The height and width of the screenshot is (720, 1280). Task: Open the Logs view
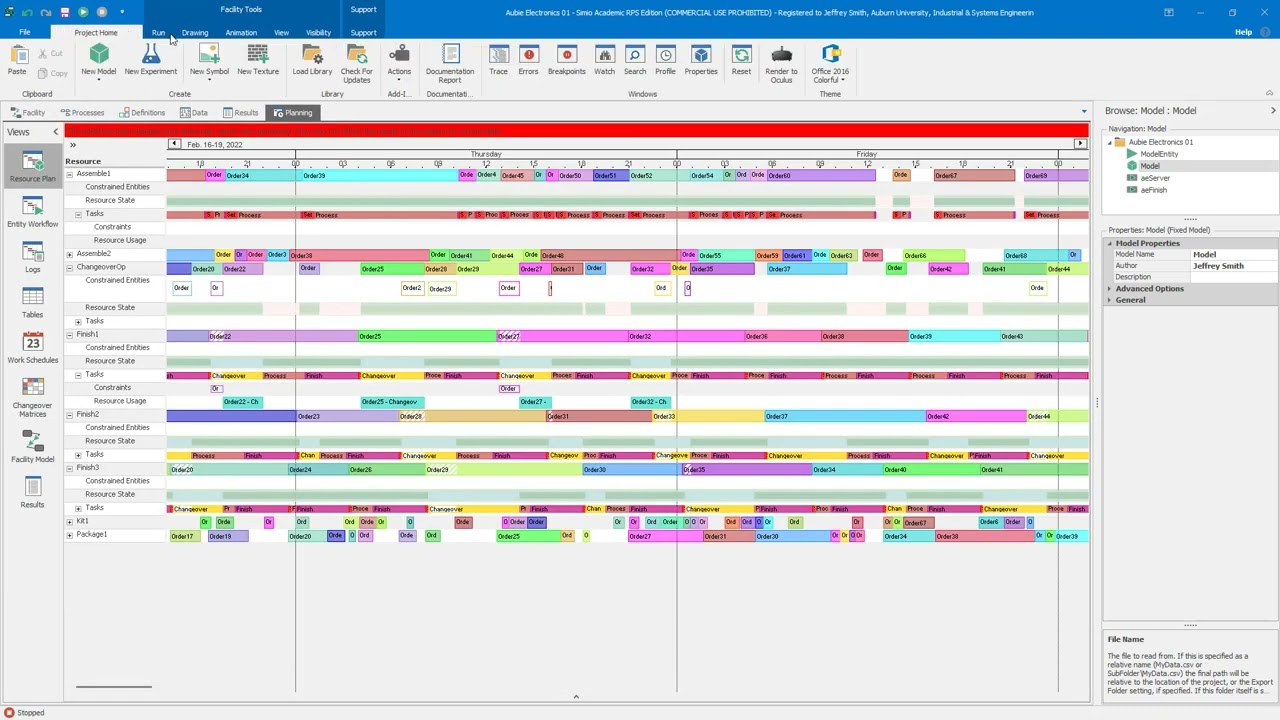[32, 257]
